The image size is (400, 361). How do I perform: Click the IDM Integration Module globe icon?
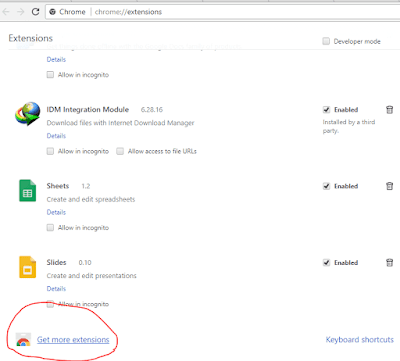pos(28,114)
